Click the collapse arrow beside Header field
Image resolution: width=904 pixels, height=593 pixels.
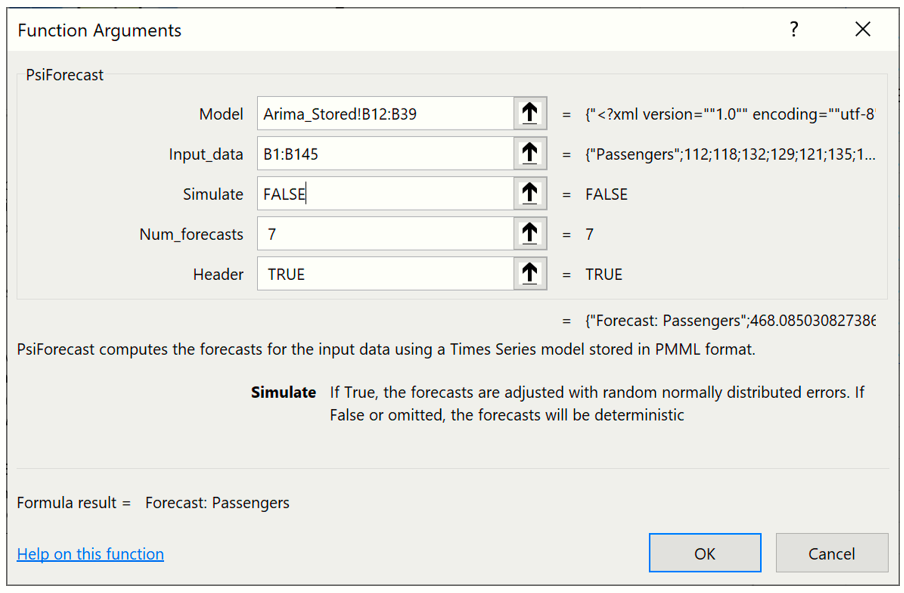(530, 274)
